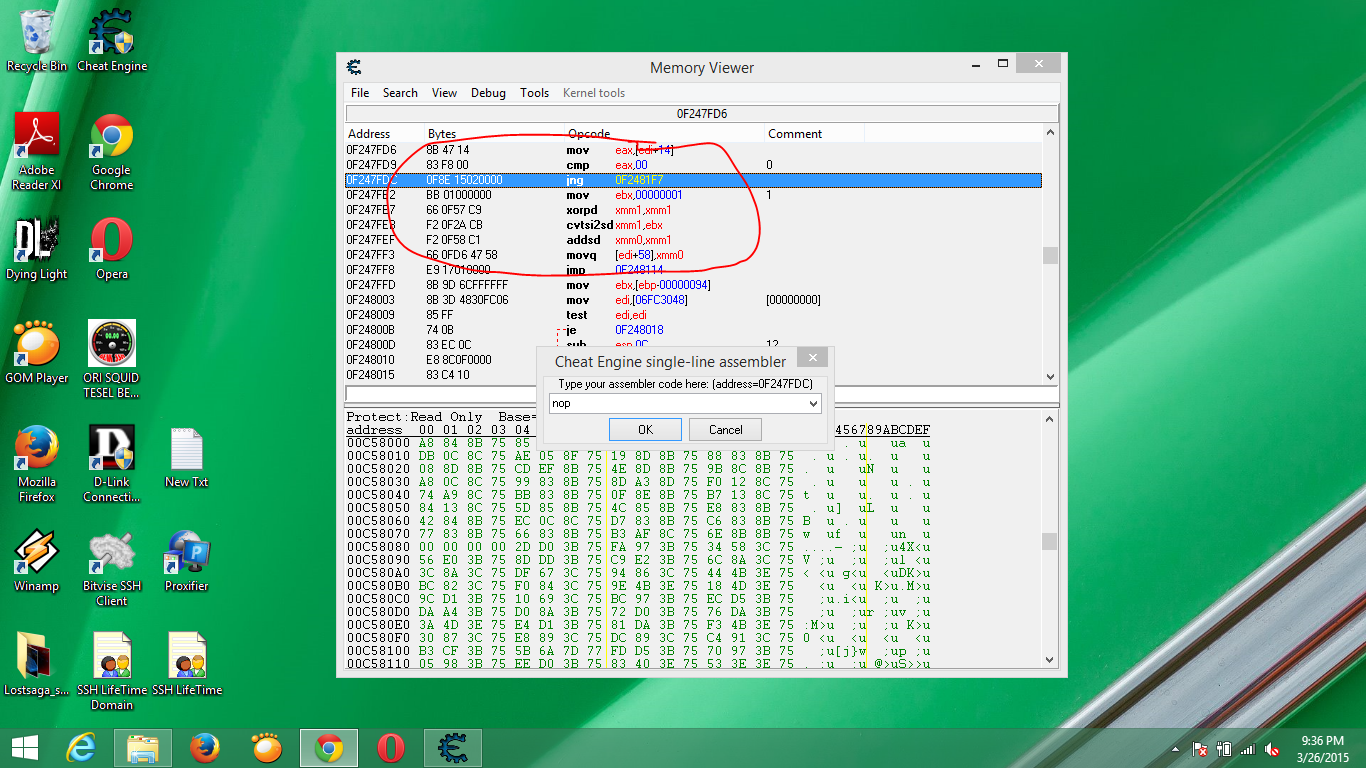Confirm the assembler dialog with OK
The height and width of the screenshot is (768, 1366).
coord(645,430)
